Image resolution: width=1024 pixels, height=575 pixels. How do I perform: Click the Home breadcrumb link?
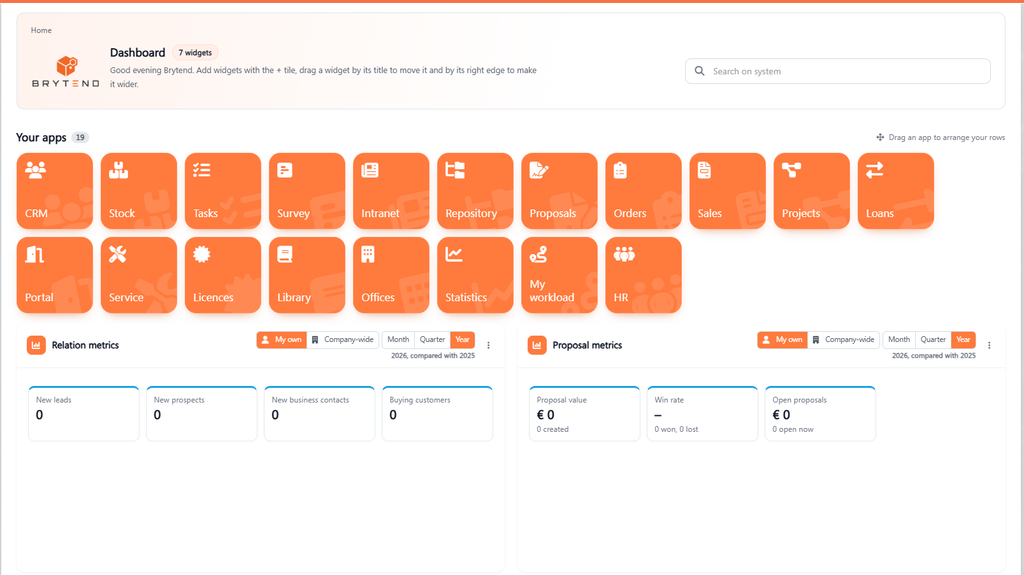click(41, 30)
